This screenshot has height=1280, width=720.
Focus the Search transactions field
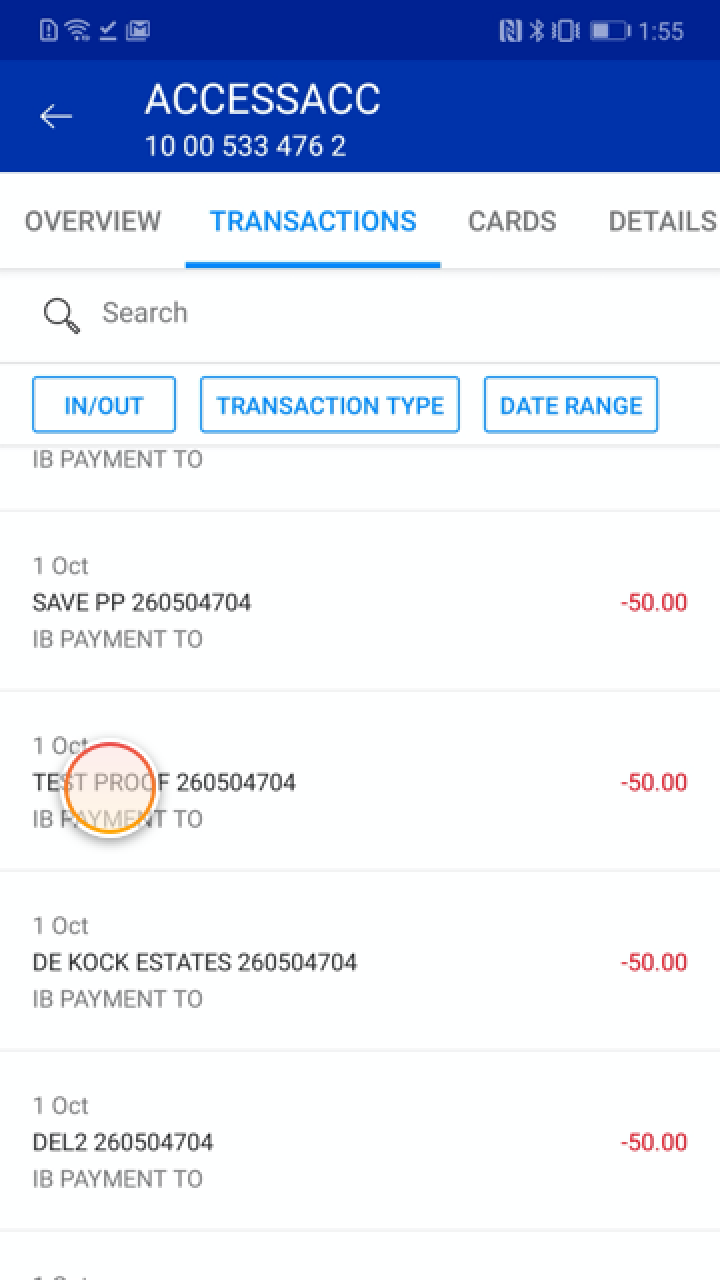[380, 313]
